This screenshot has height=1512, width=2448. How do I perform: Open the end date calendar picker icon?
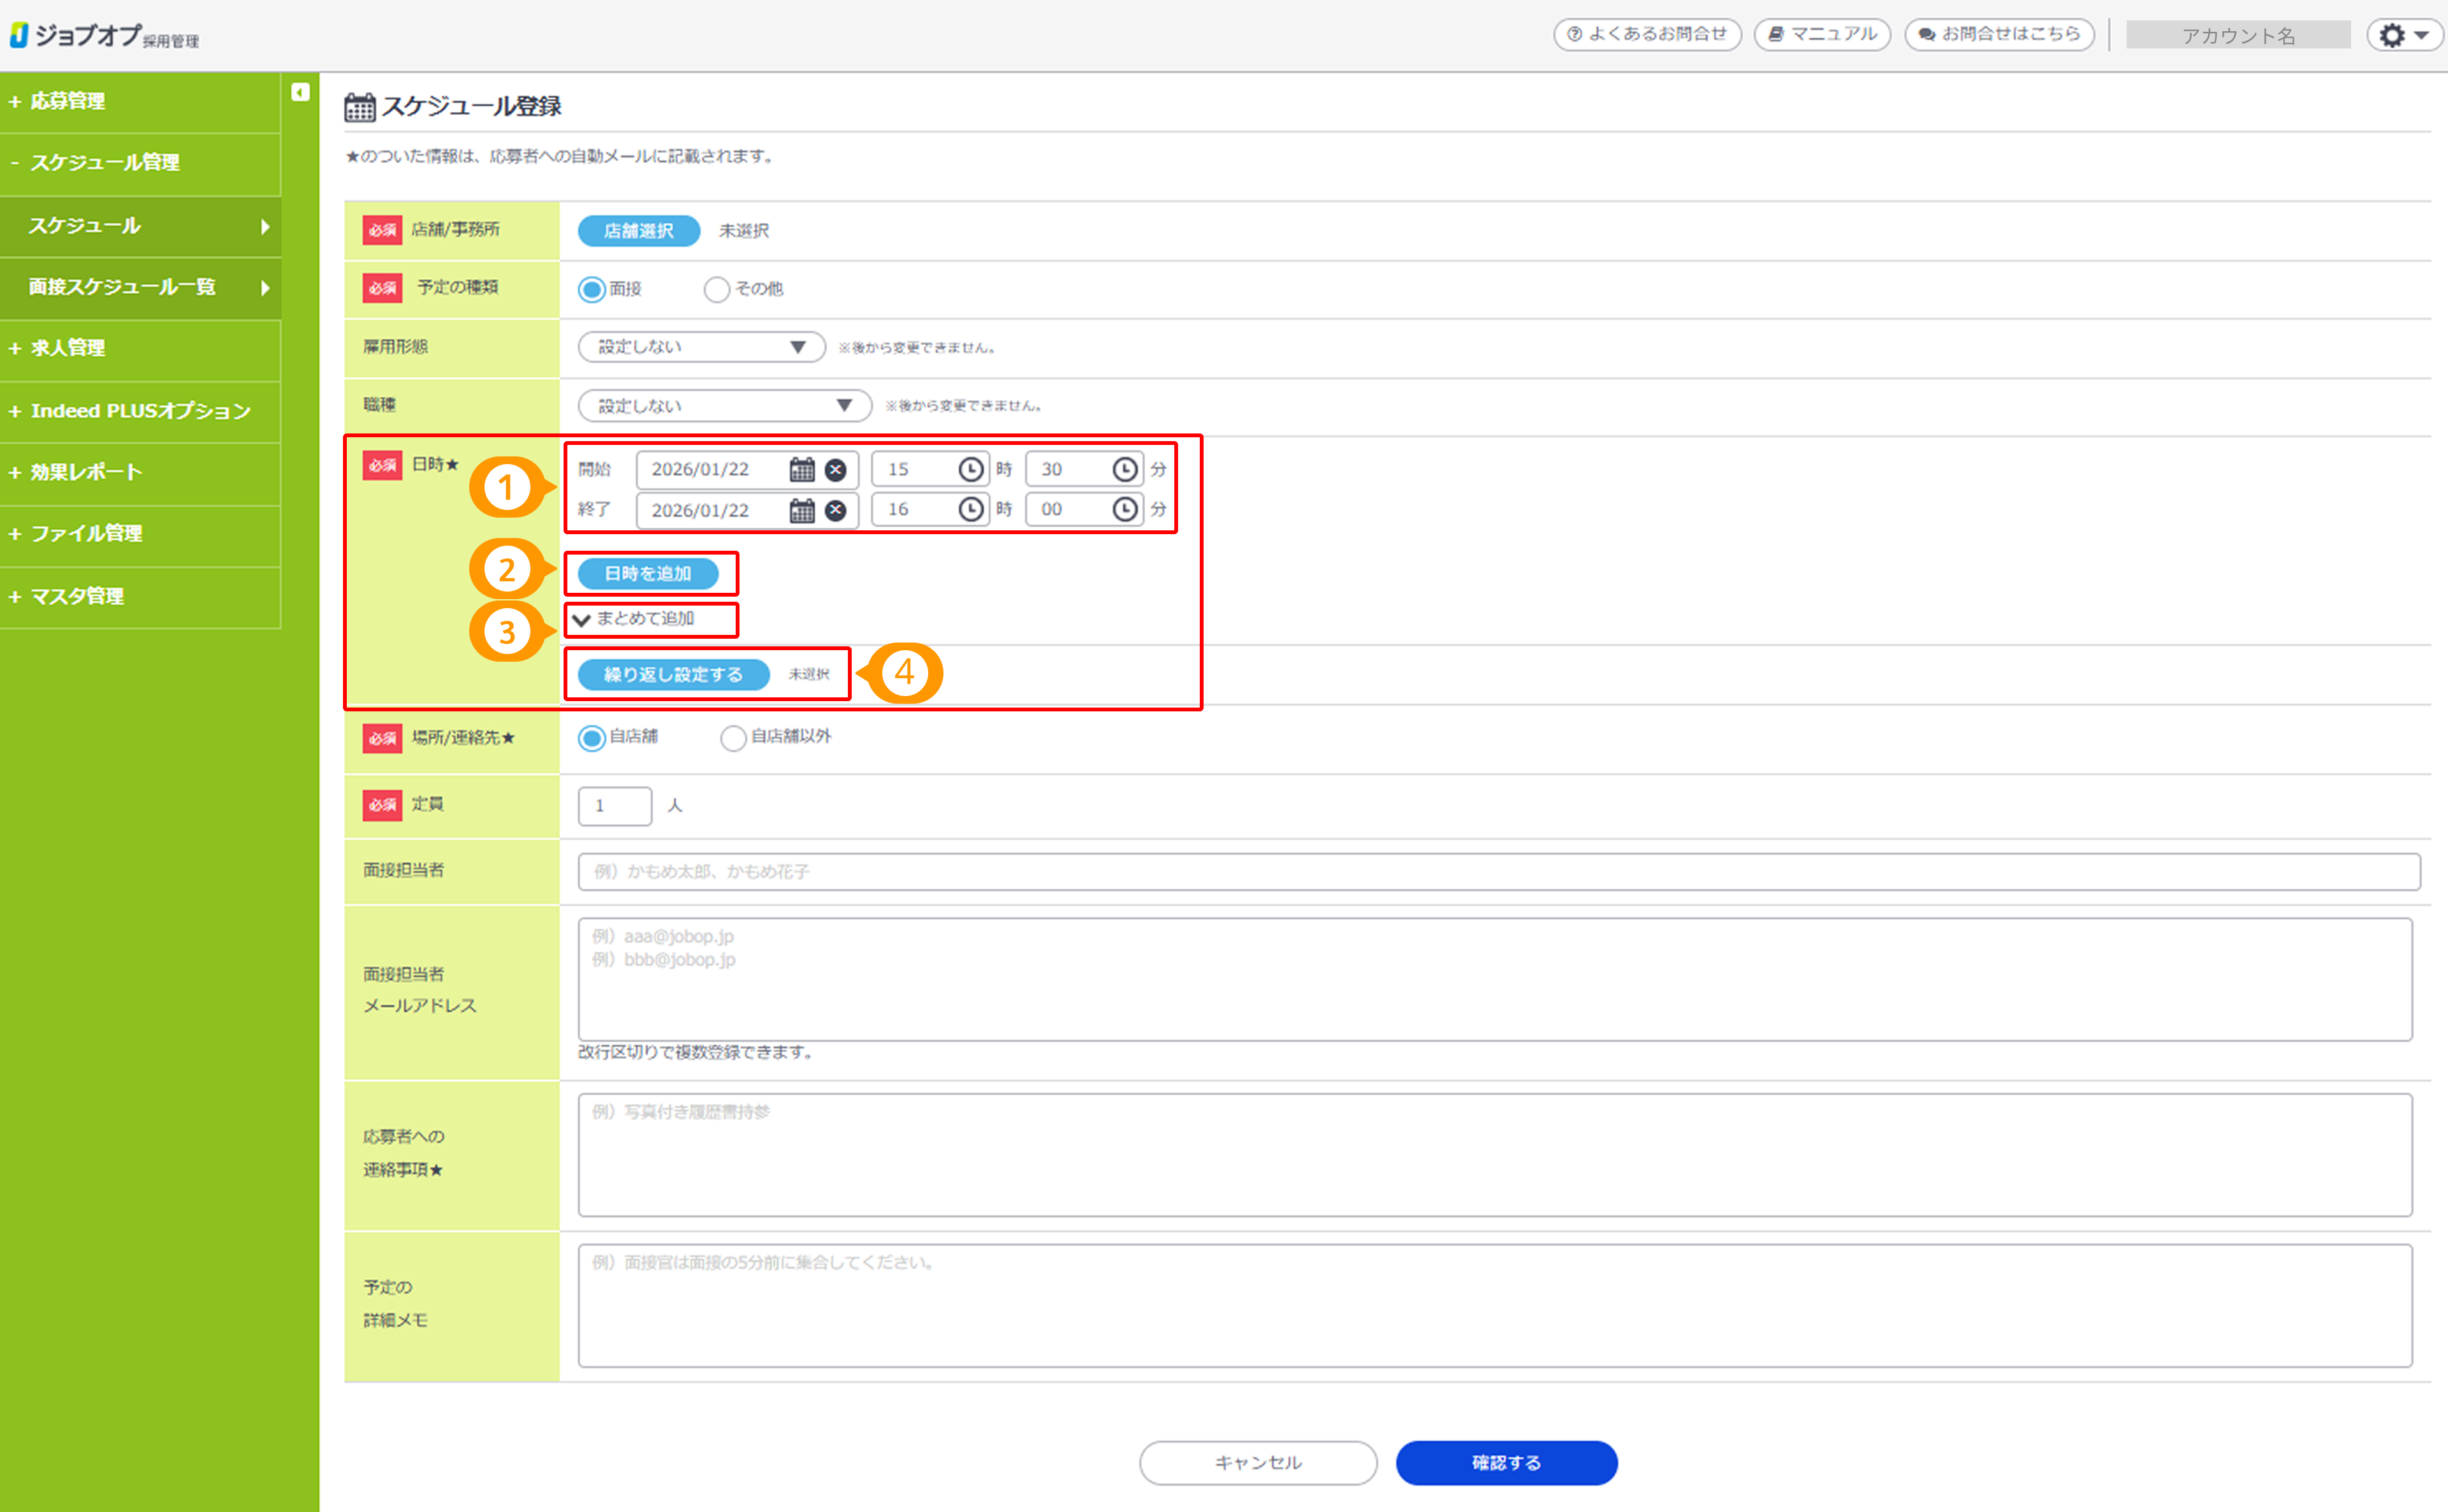(x=802, y=510)
